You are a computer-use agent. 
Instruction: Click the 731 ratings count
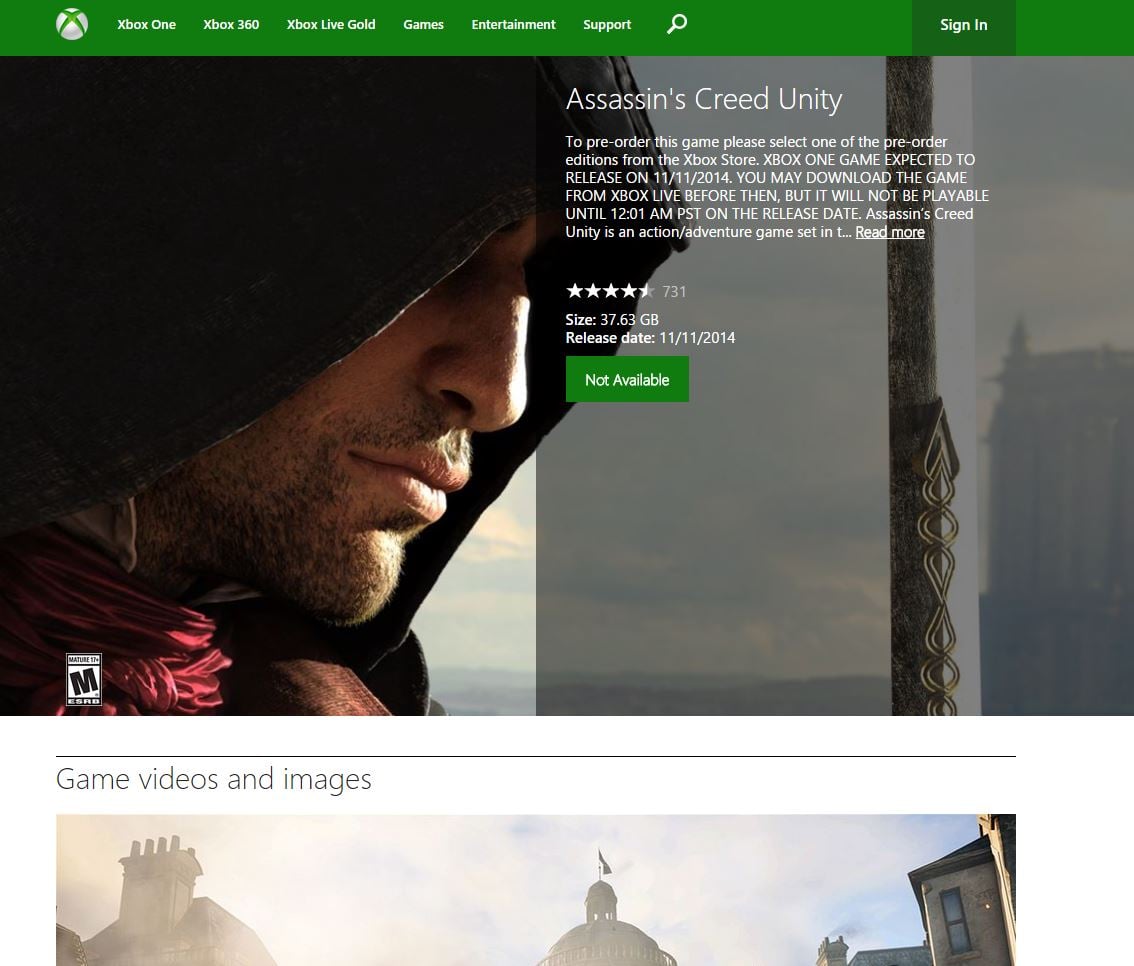(675, 291)
